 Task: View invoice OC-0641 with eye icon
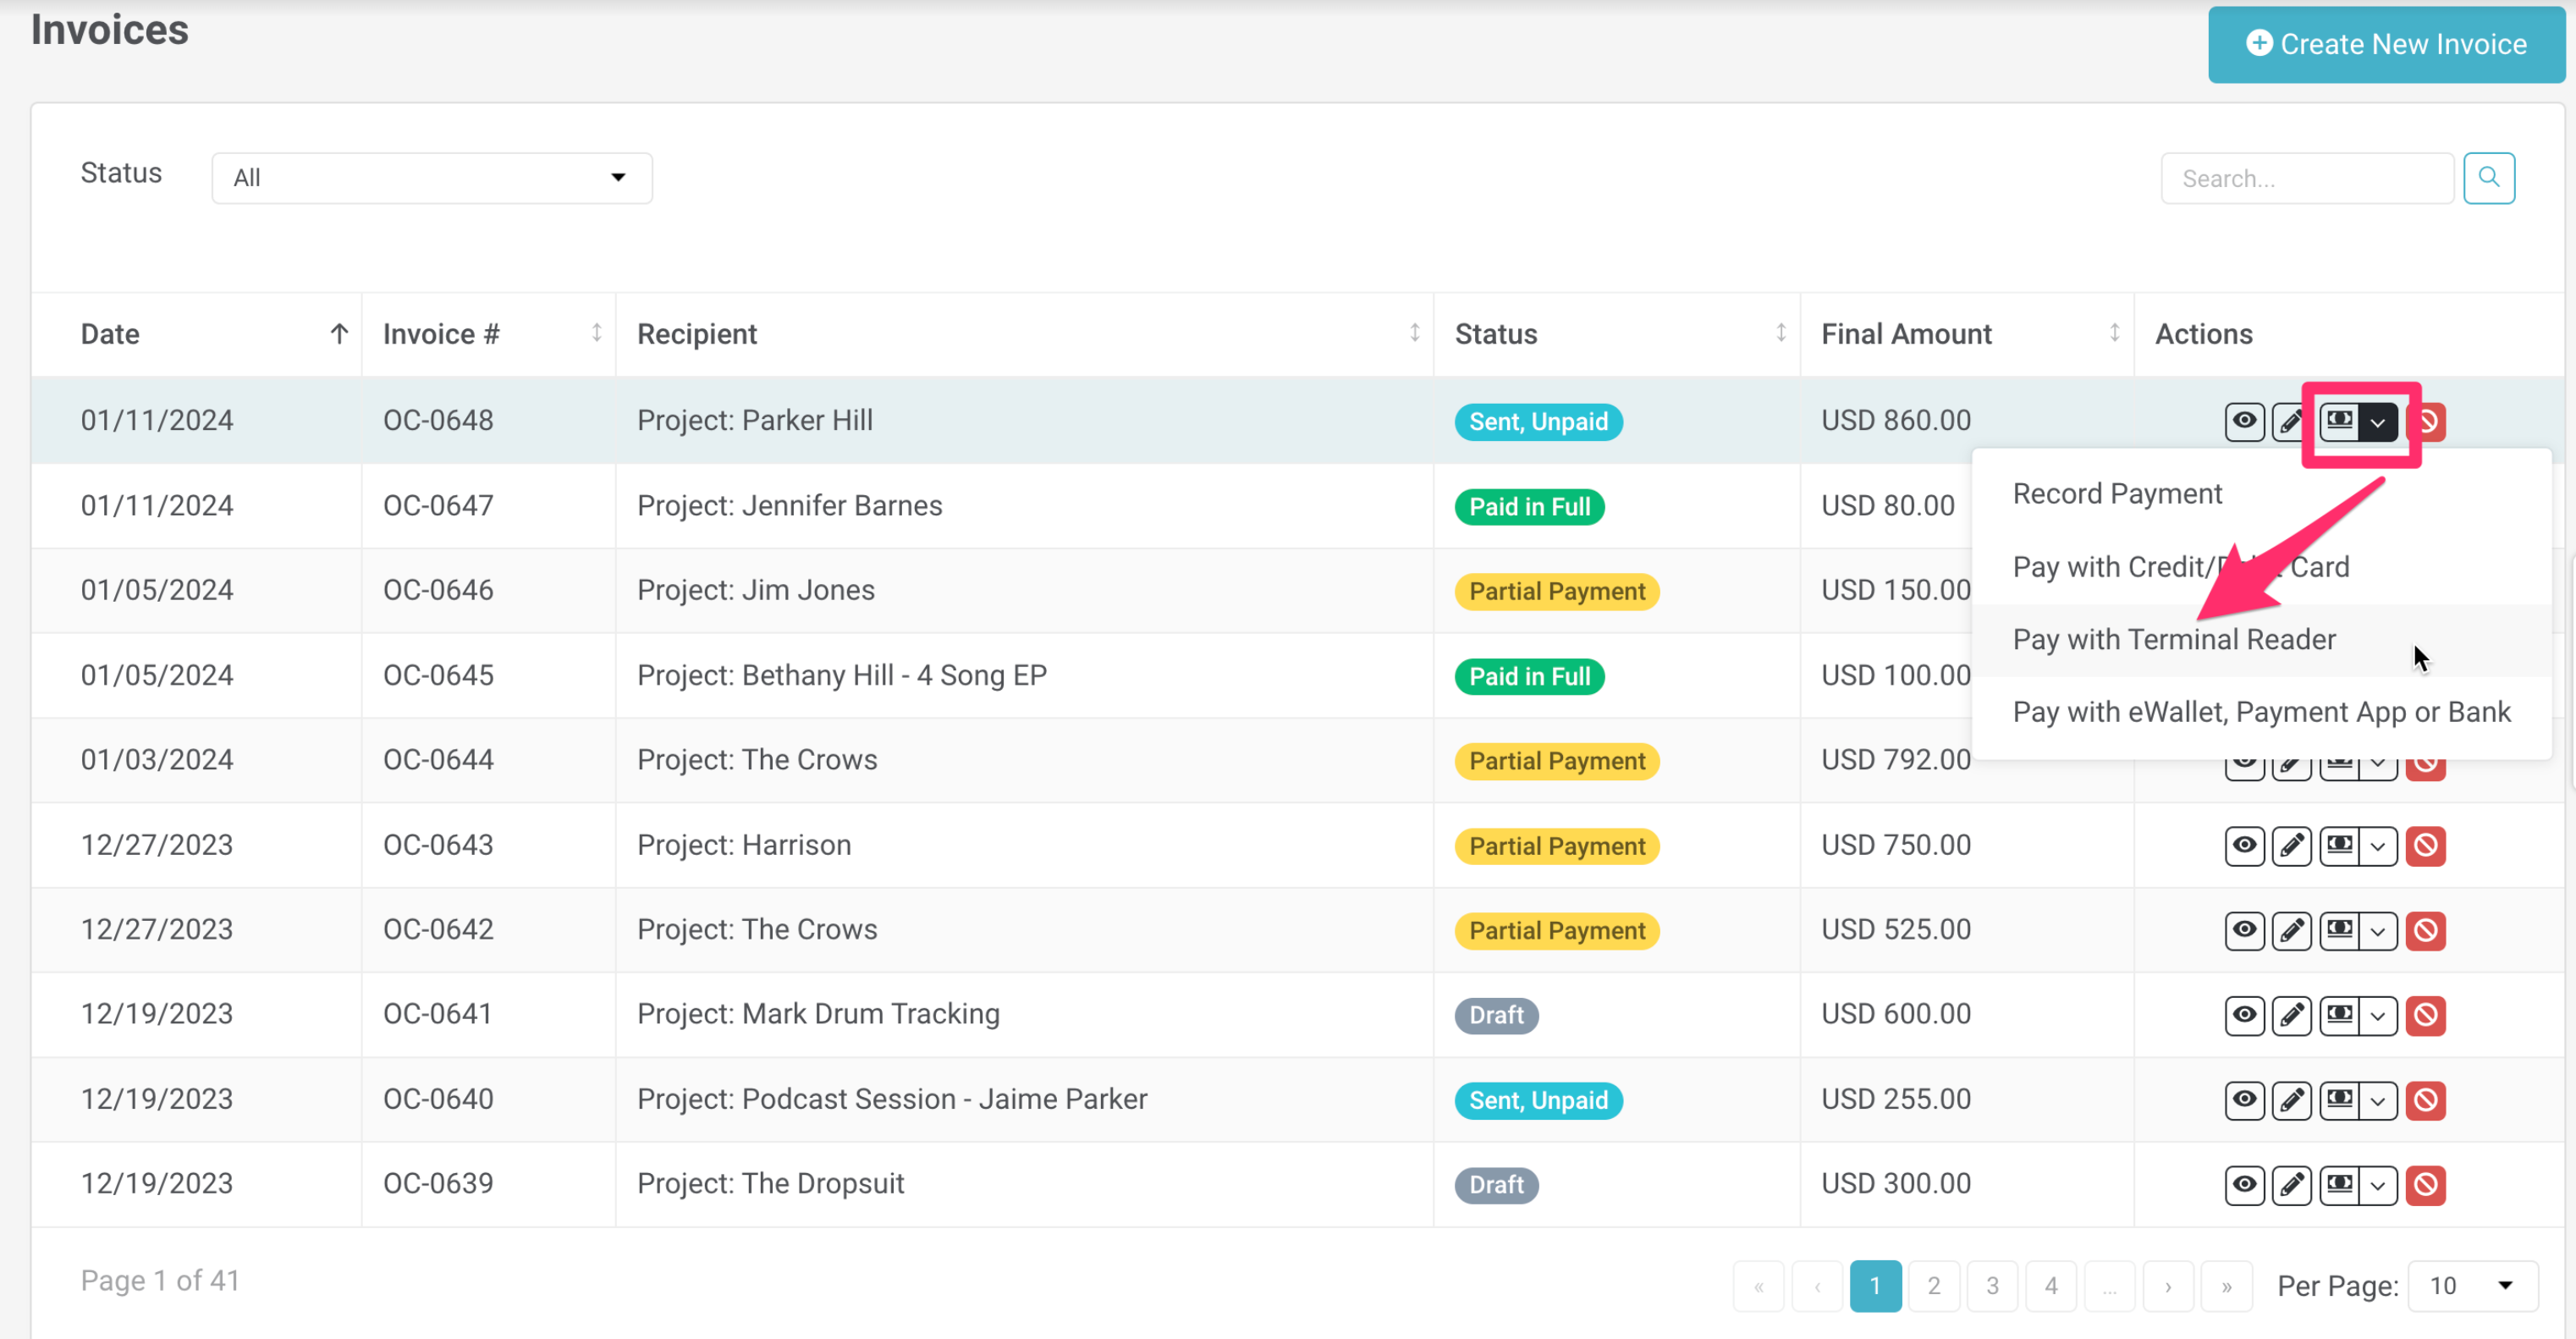(x=2244, y=1015)
